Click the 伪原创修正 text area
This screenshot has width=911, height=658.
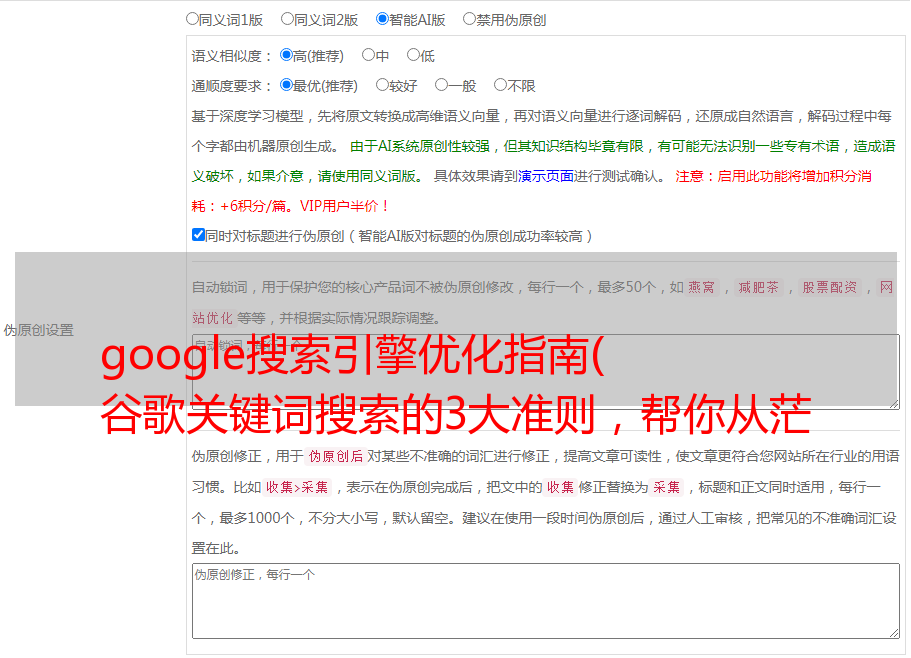[546, 601]
